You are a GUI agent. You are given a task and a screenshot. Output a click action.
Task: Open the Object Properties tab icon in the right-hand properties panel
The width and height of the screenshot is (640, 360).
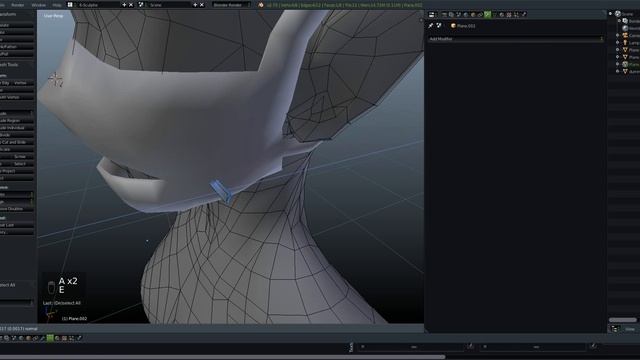point(473,15)
